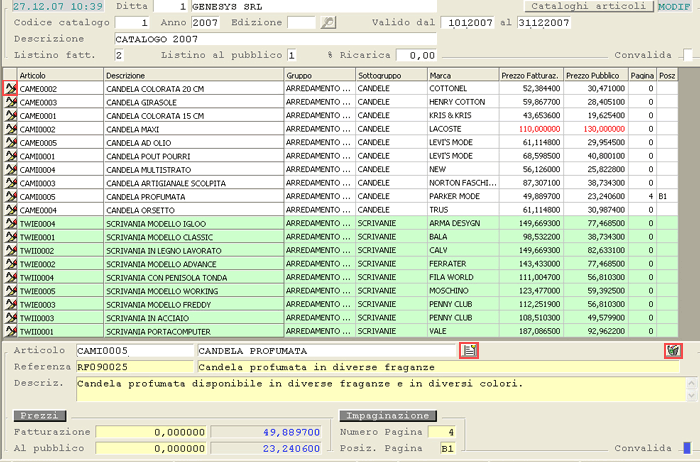This screenshot has width=700, height=462.
Task: Click the Cataloghi articoli button
Action: tap(588, 6)
